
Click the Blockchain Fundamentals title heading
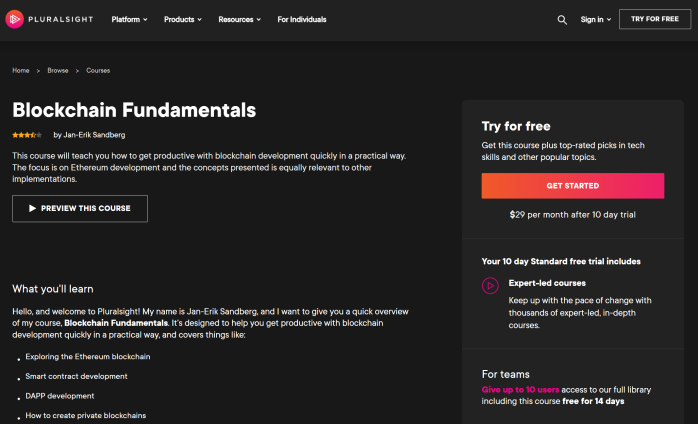134,110
